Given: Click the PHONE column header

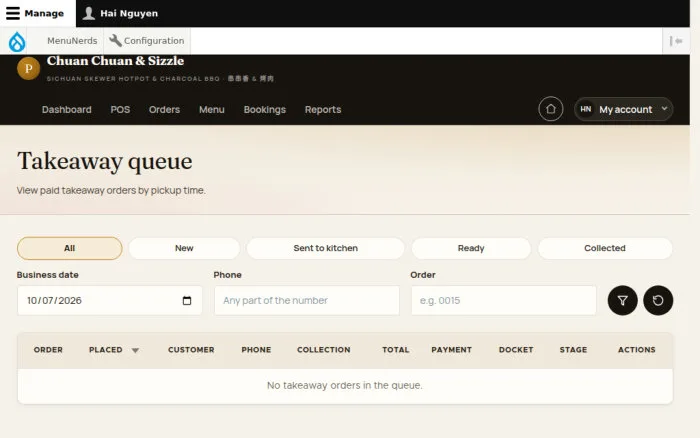Looking at the screenshot, I should [256, 350].
